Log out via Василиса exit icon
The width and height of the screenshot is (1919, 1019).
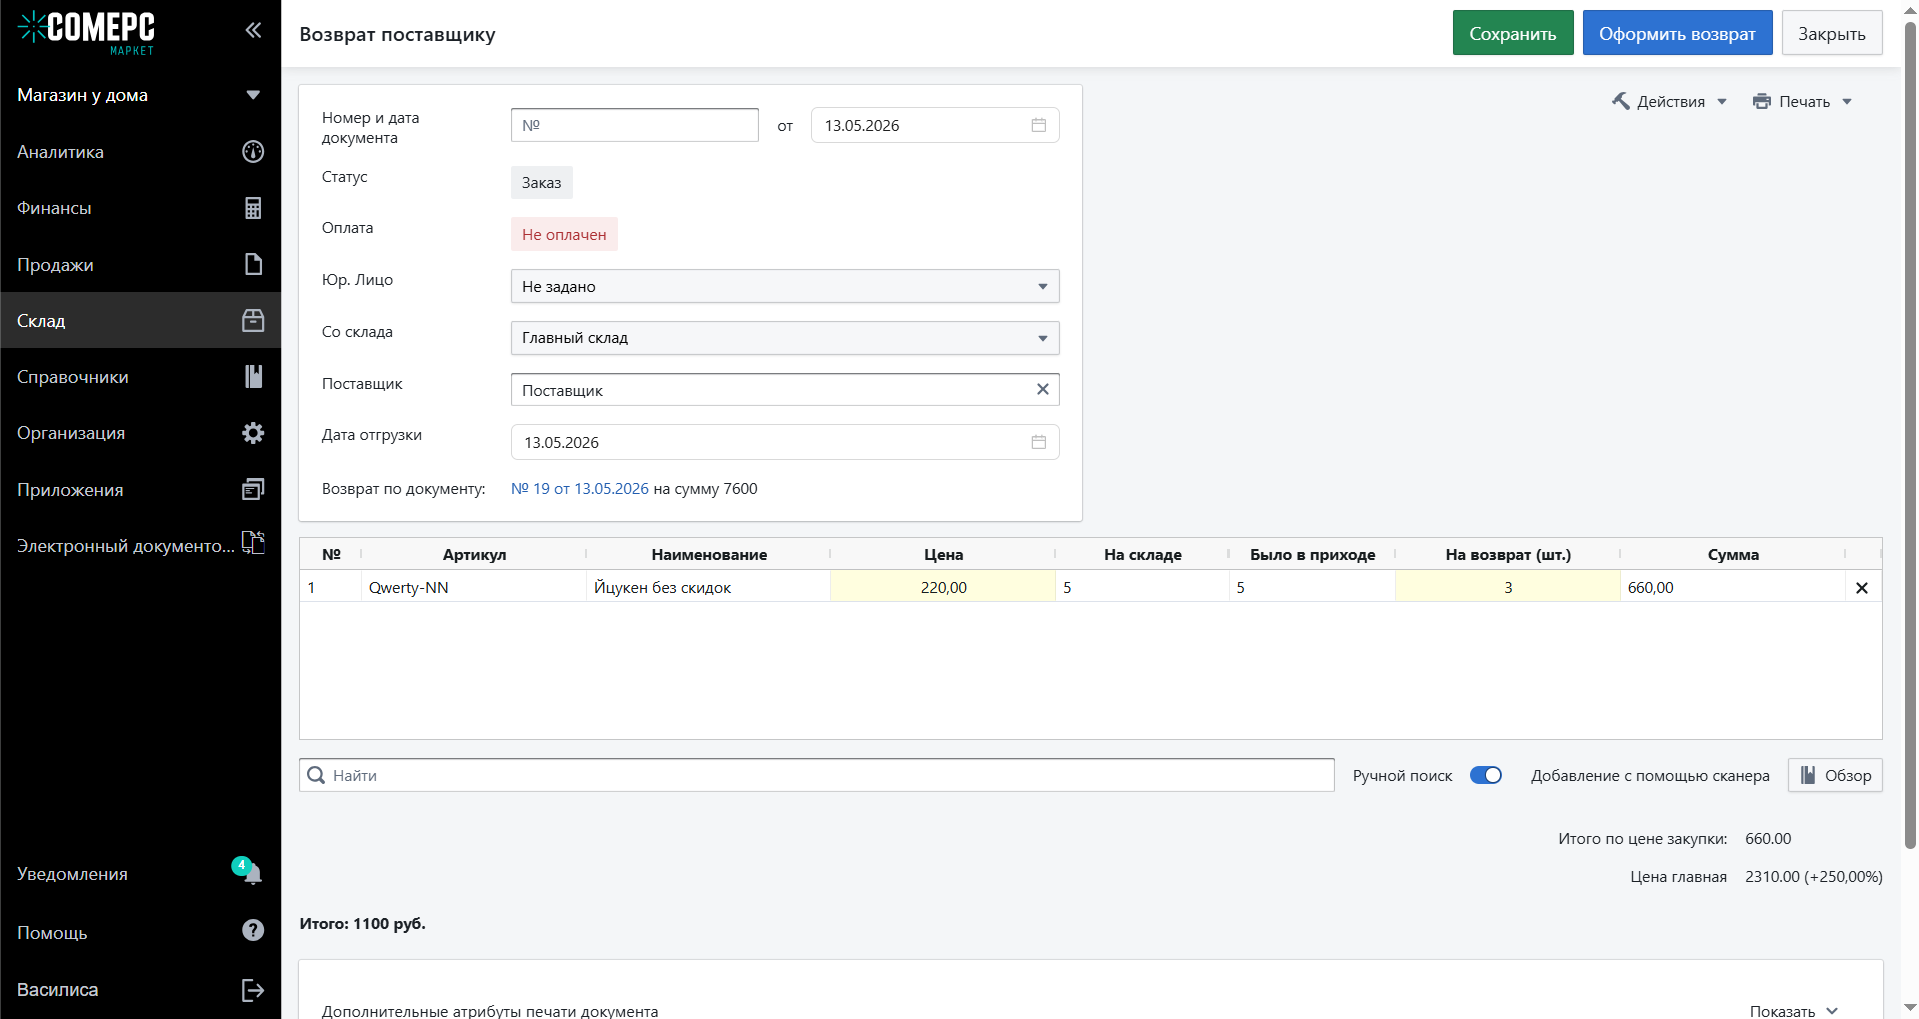(253, 990)
